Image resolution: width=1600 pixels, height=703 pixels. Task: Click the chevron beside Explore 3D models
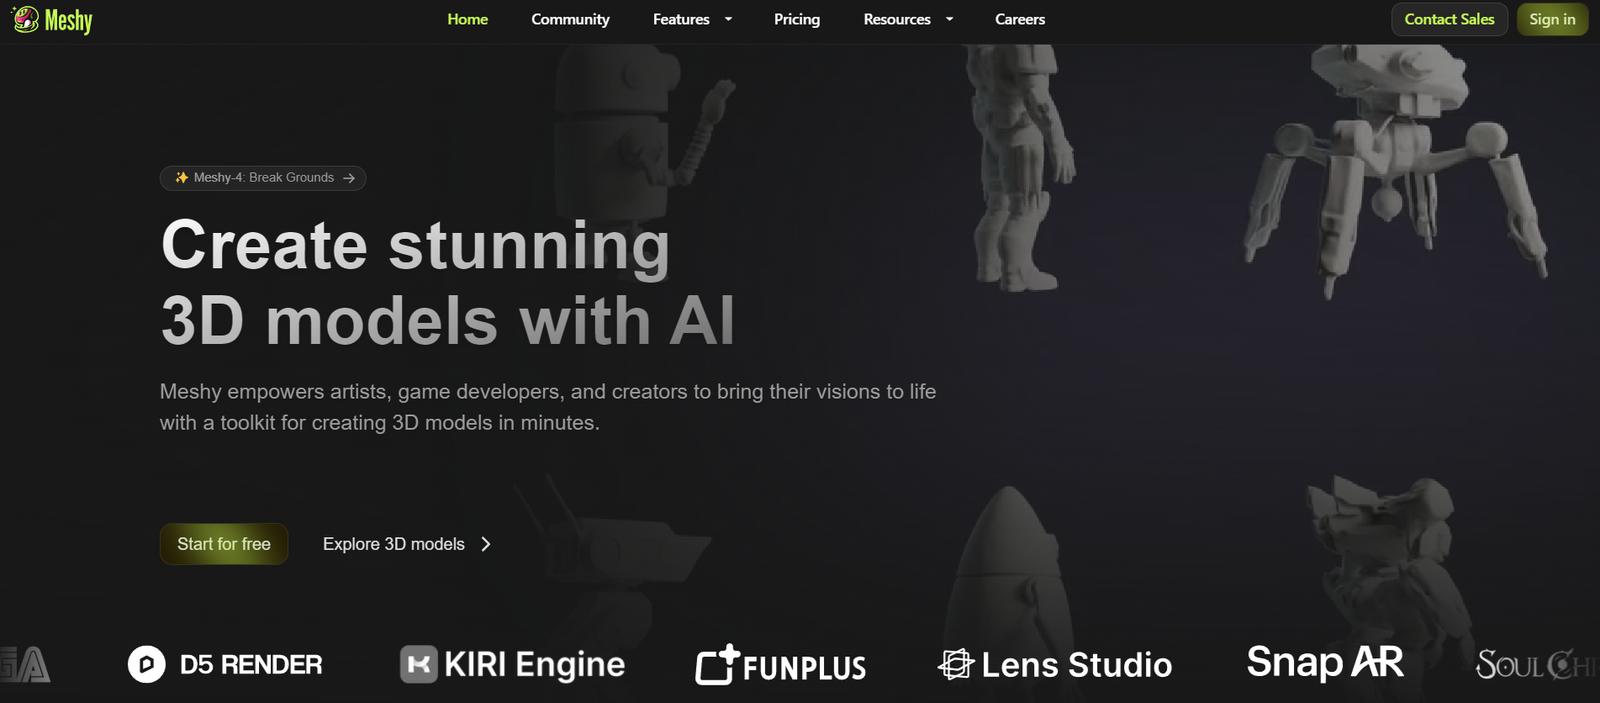486,544
